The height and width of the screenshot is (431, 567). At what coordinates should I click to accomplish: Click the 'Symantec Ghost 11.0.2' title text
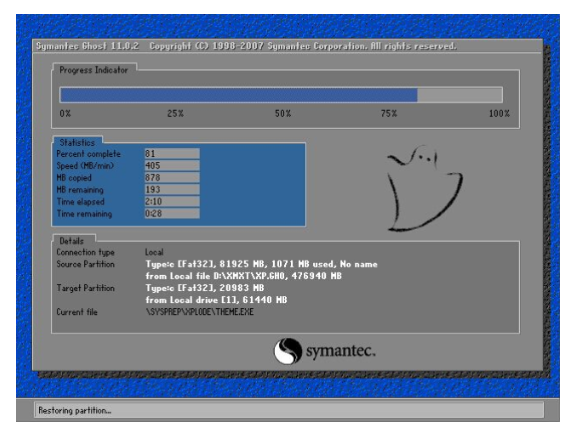[87, 46]
